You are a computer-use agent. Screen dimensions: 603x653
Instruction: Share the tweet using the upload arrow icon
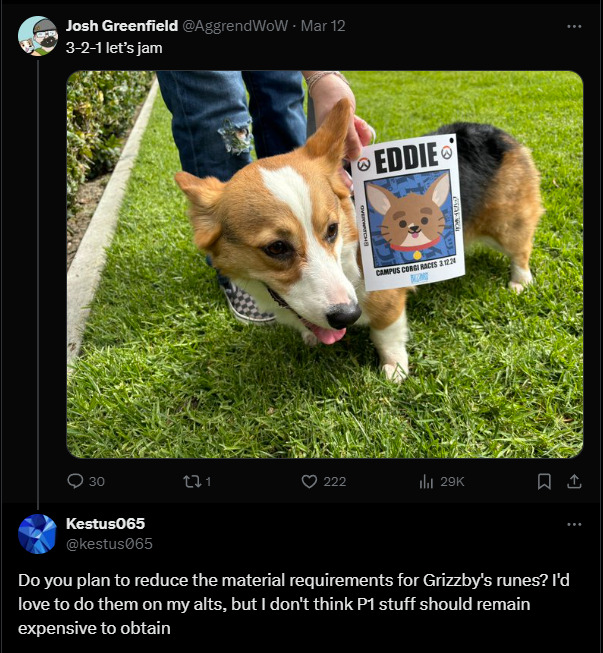pos(574,481)
